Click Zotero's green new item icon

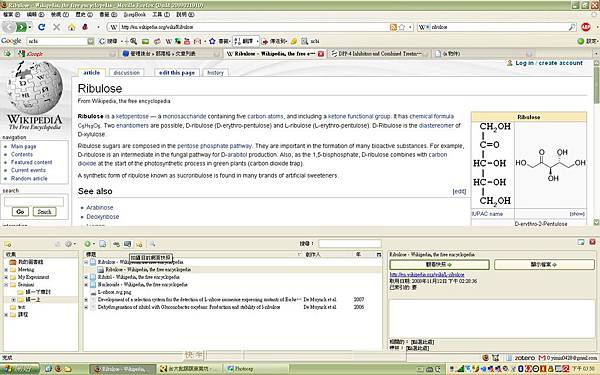pyautogui.click(x=87, y=244)
